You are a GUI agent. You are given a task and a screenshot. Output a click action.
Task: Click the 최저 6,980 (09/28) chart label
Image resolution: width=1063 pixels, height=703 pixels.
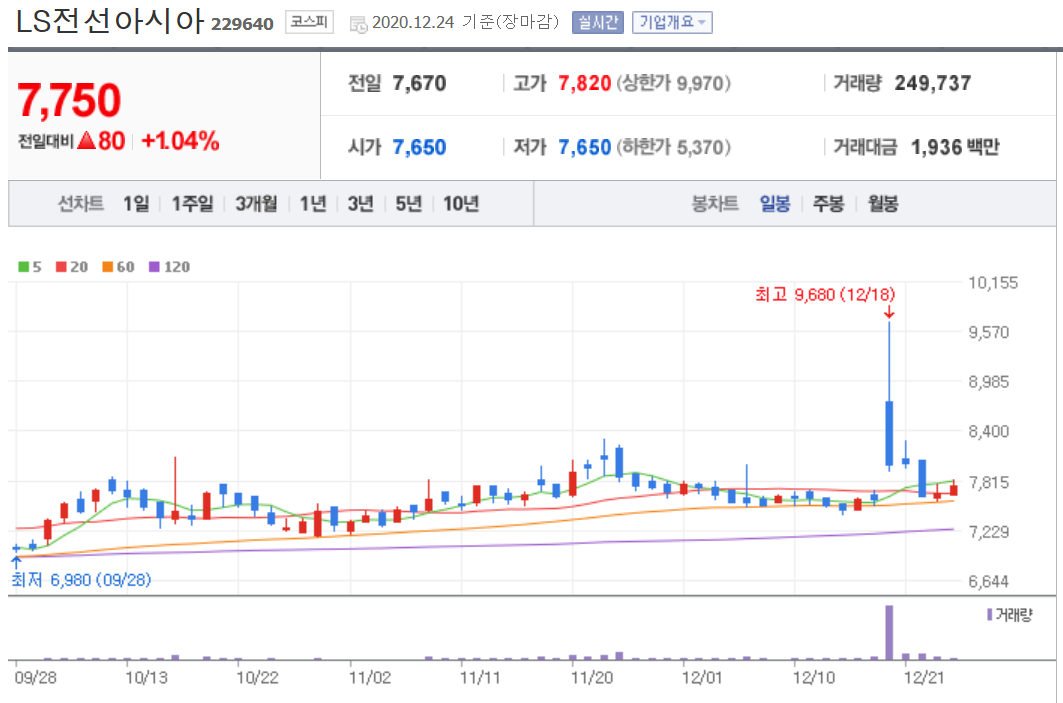coord(81,580)
